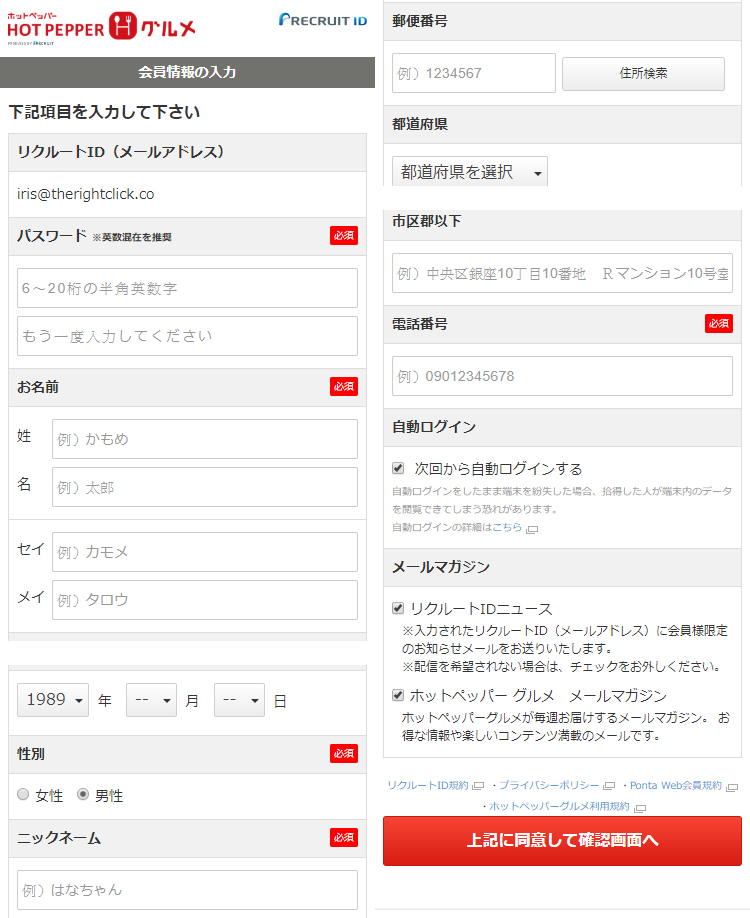The height and width of the screenshot is (918, 750).
Task: Click the セイ katakana surname field
Action: pyautogui.click(x=205, y=552)
